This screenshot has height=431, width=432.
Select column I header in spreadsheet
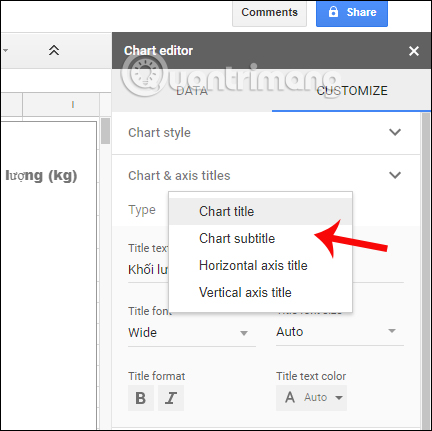coord(61,105)
